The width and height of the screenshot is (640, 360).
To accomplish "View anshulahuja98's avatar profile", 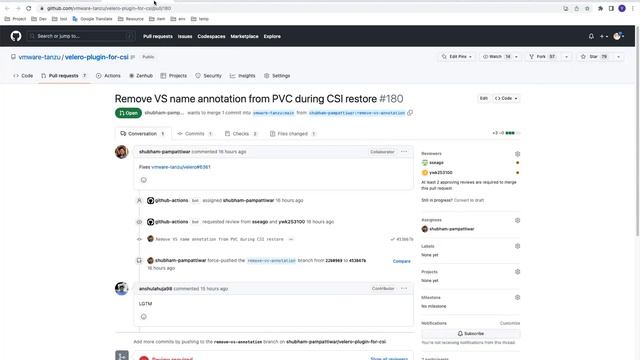I will click(x=122, y=289).
